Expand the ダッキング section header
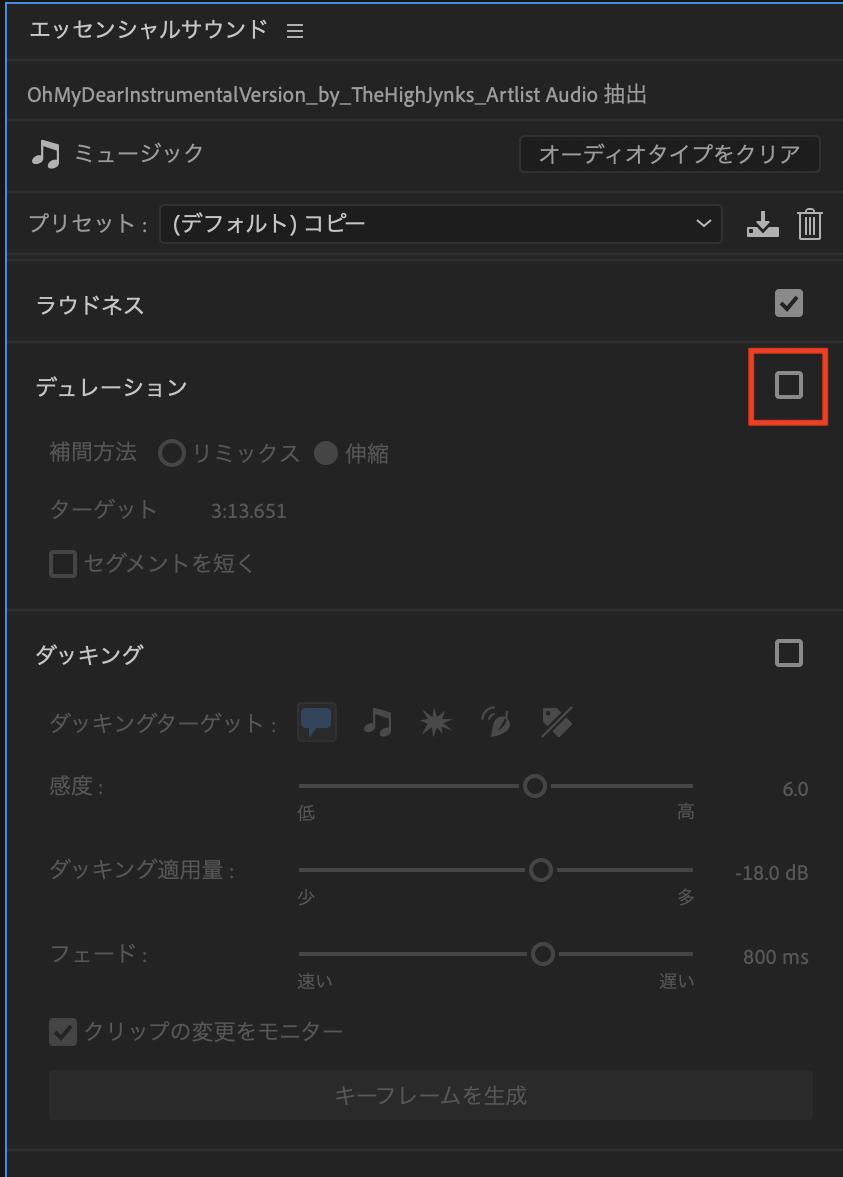 click(x=89, y=655)
